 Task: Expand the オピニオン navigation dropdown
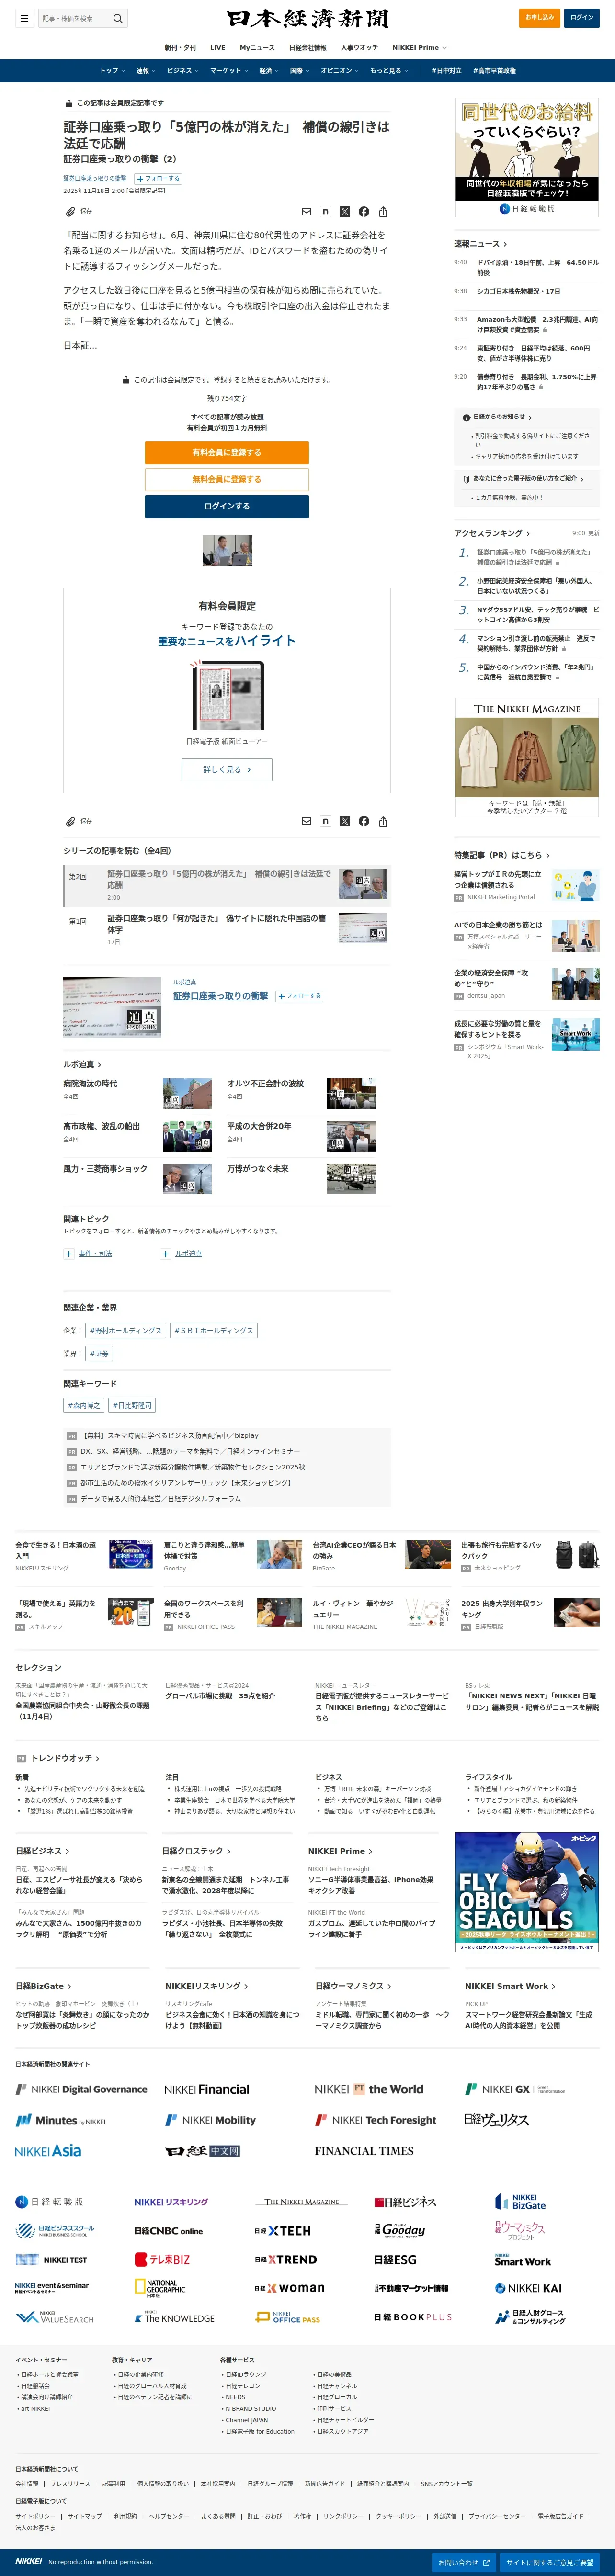point(340,71)
